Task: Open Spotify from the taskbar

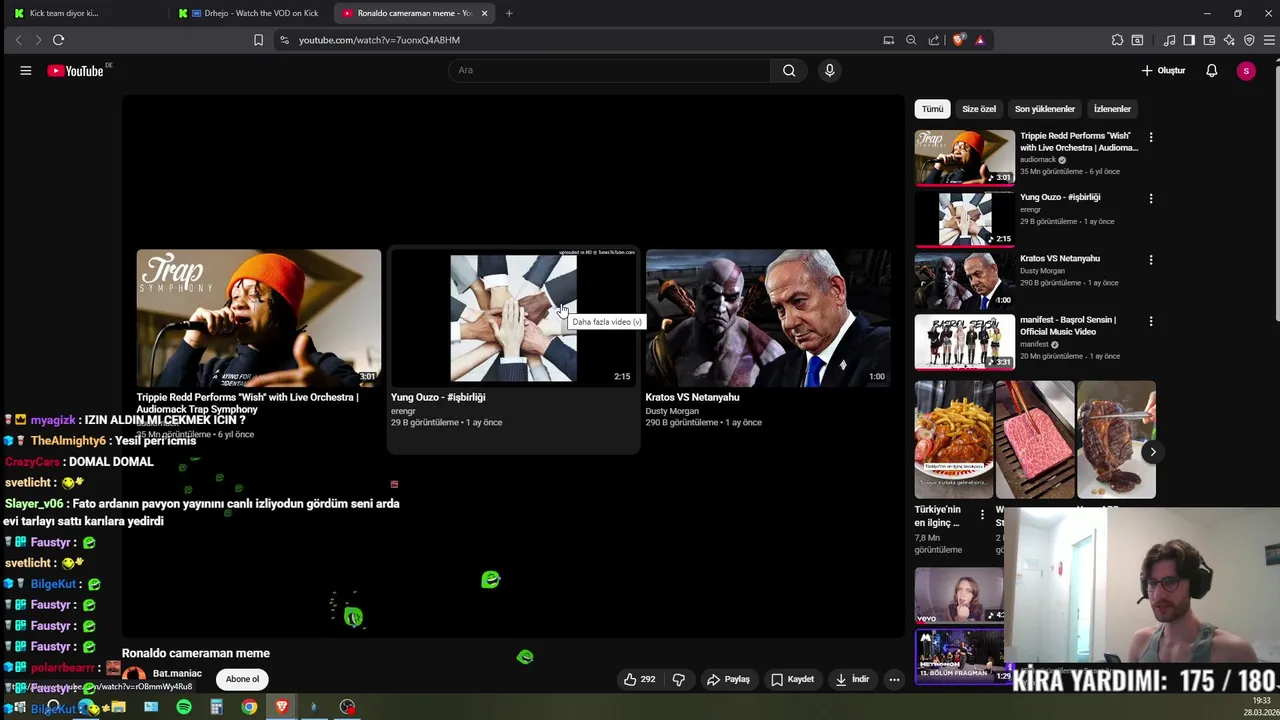Action: 184,707
